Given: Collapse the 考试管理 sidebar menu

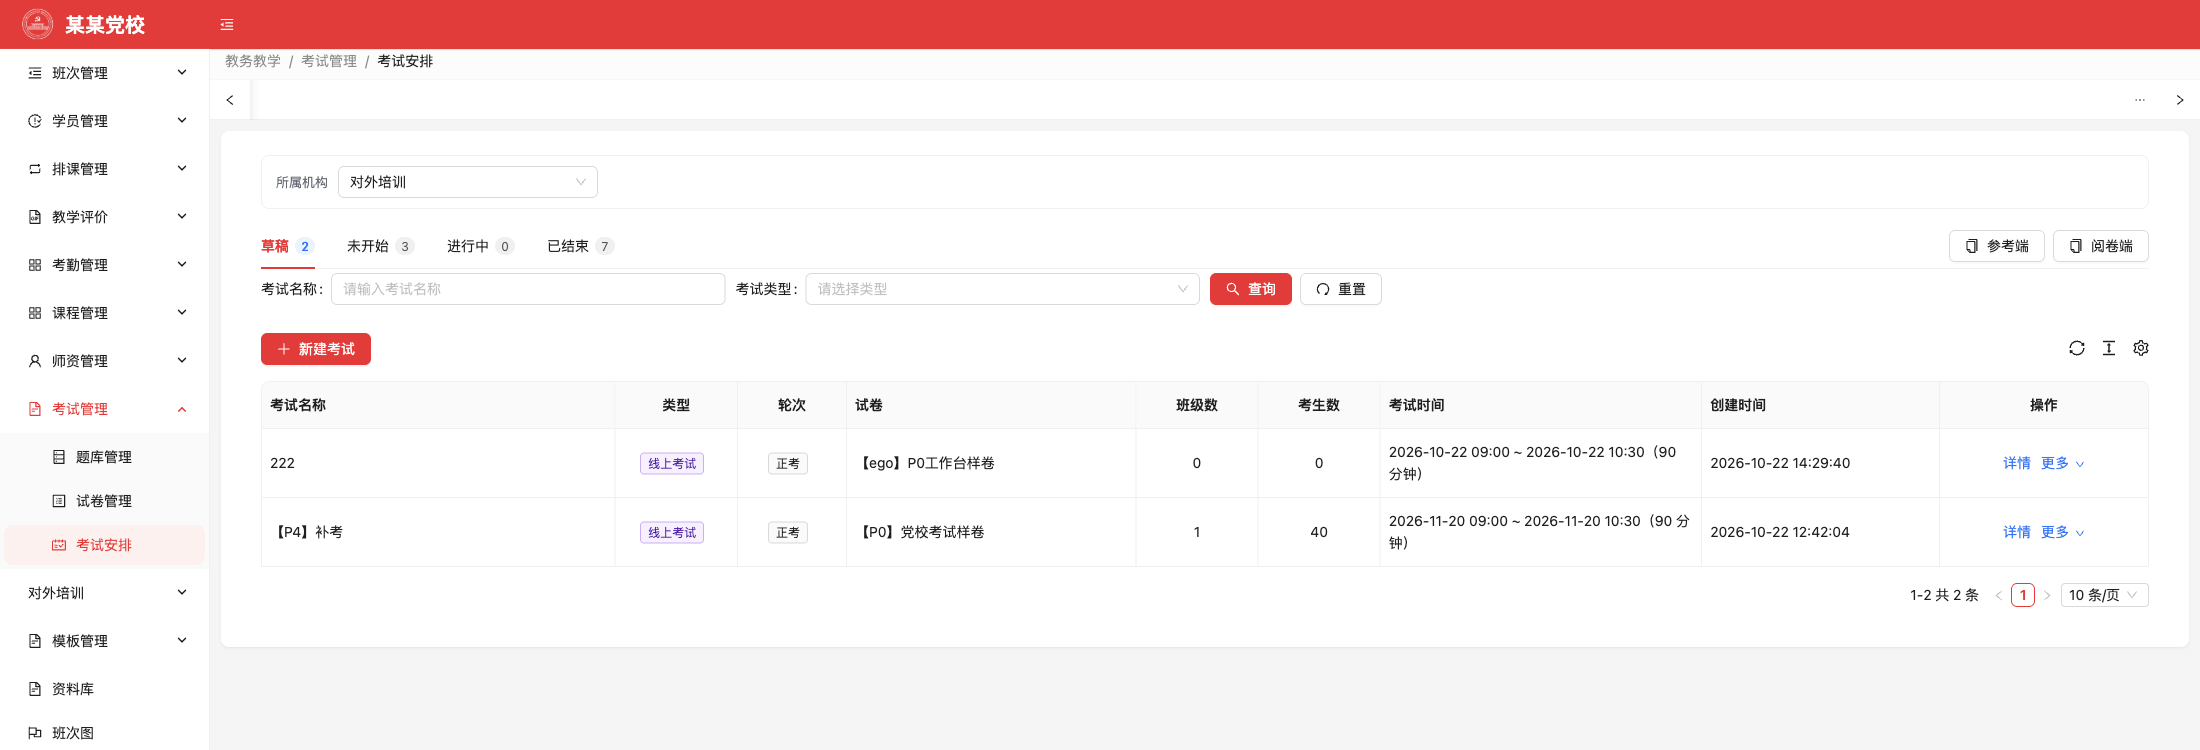Looking at the screenshot, I should tap(104, 409).
